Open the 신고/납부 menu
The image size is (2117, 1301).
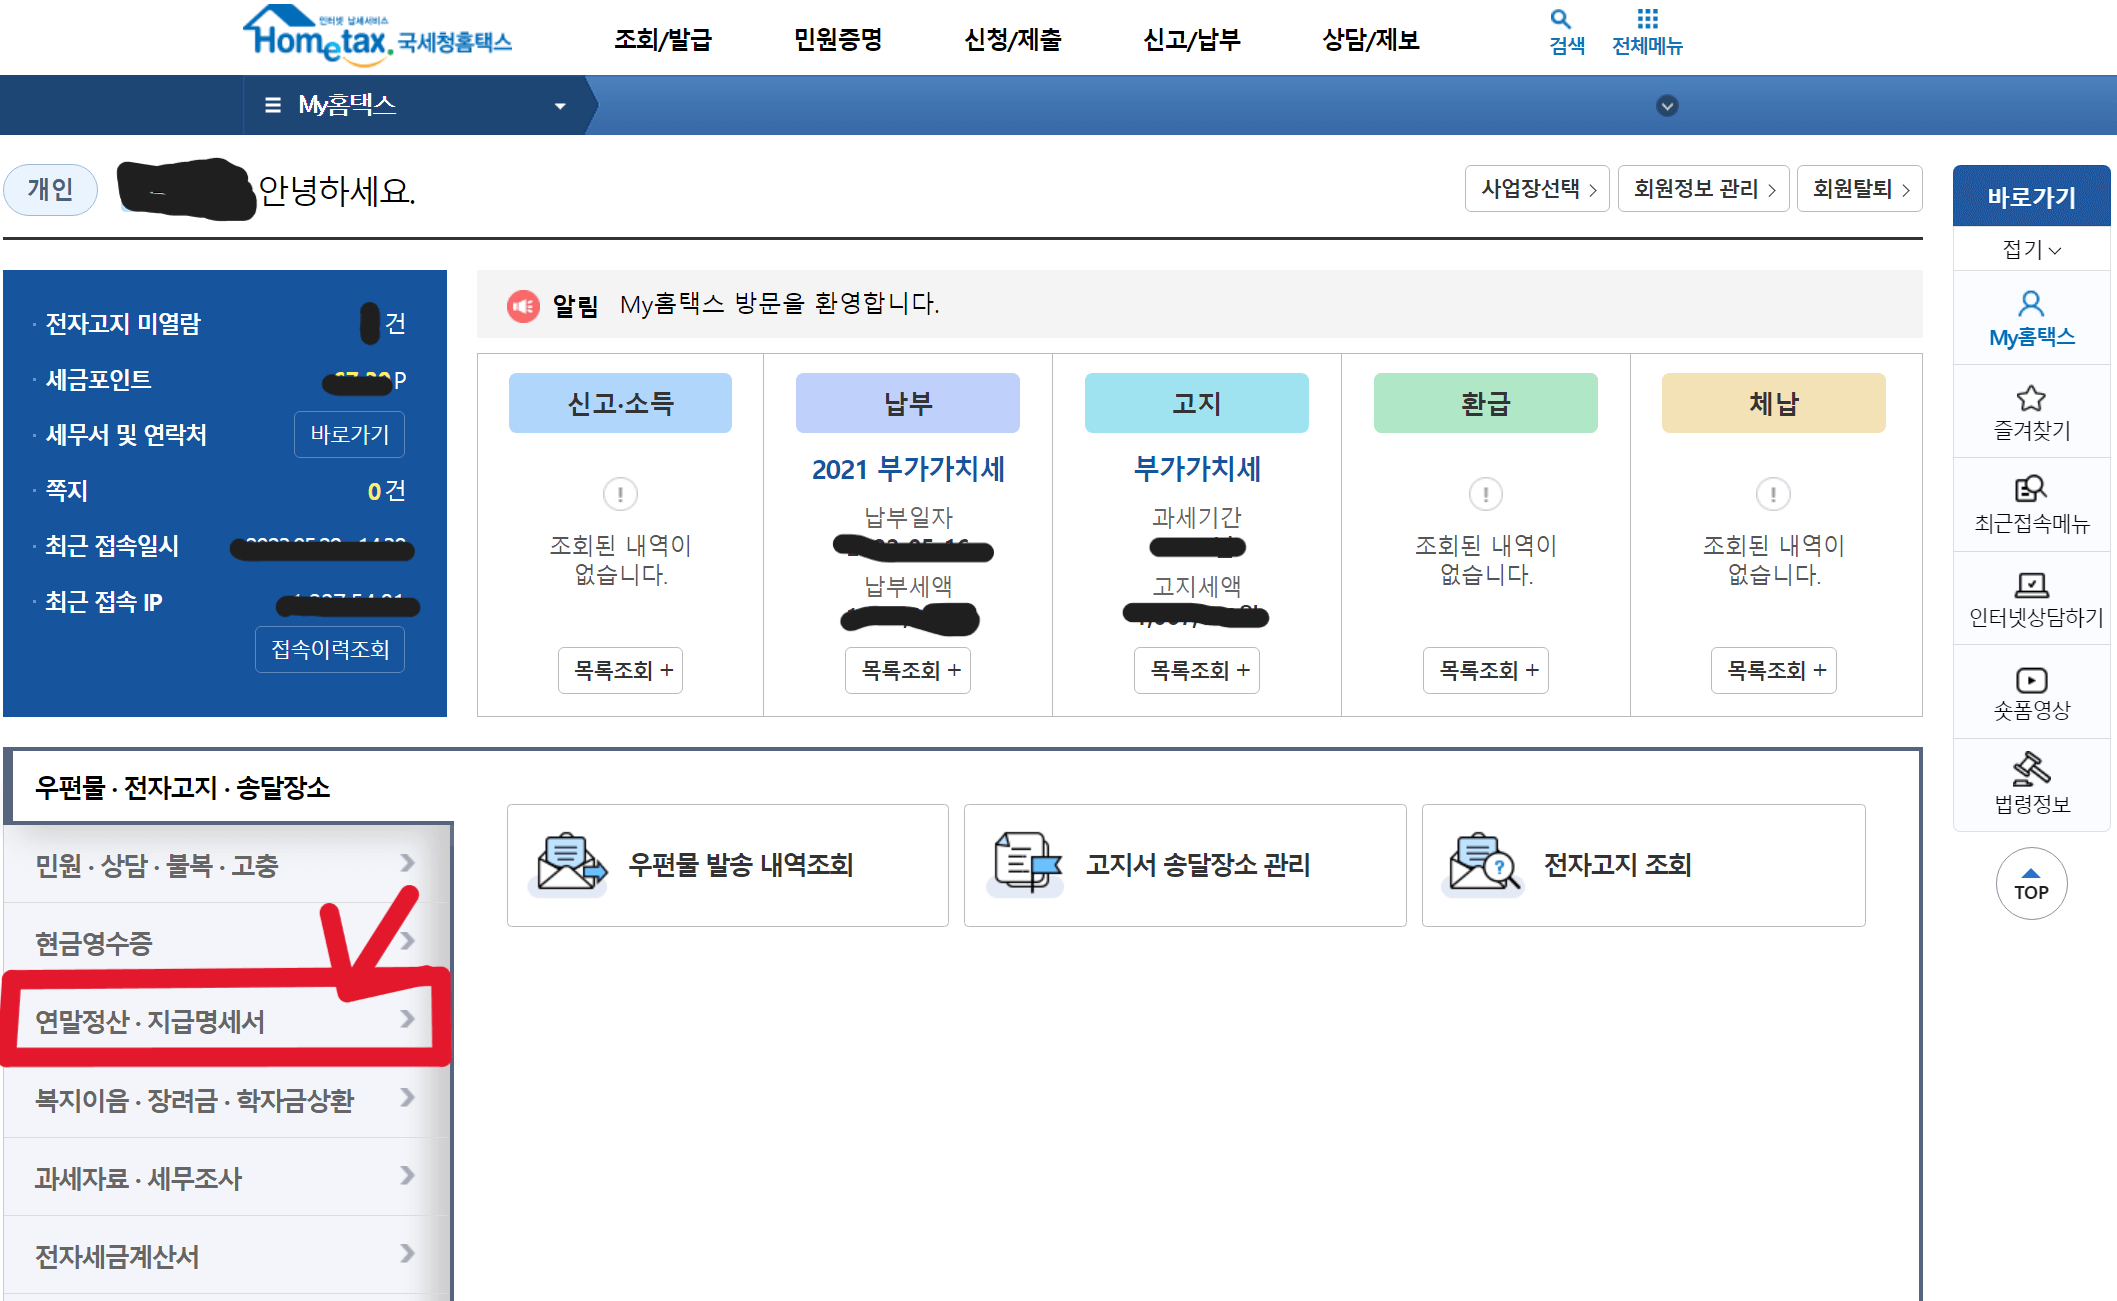point(1192,40)
